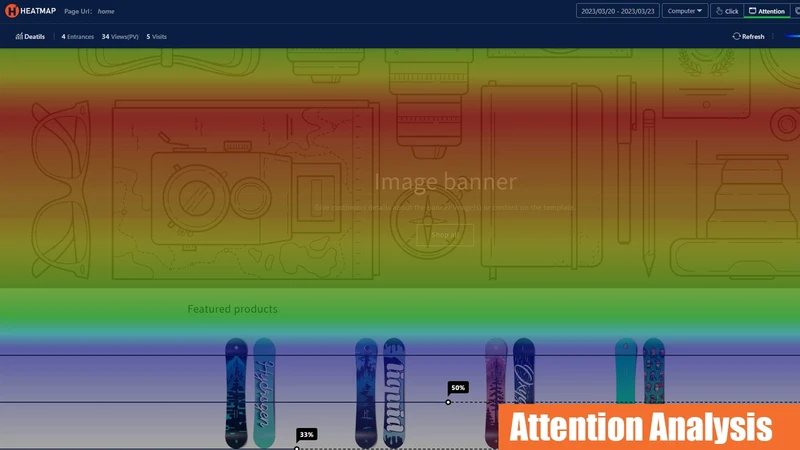This screenshot has height=450, width=800.
Task: Switch to the Attention heatmap tab
Action: coord(767,11)
